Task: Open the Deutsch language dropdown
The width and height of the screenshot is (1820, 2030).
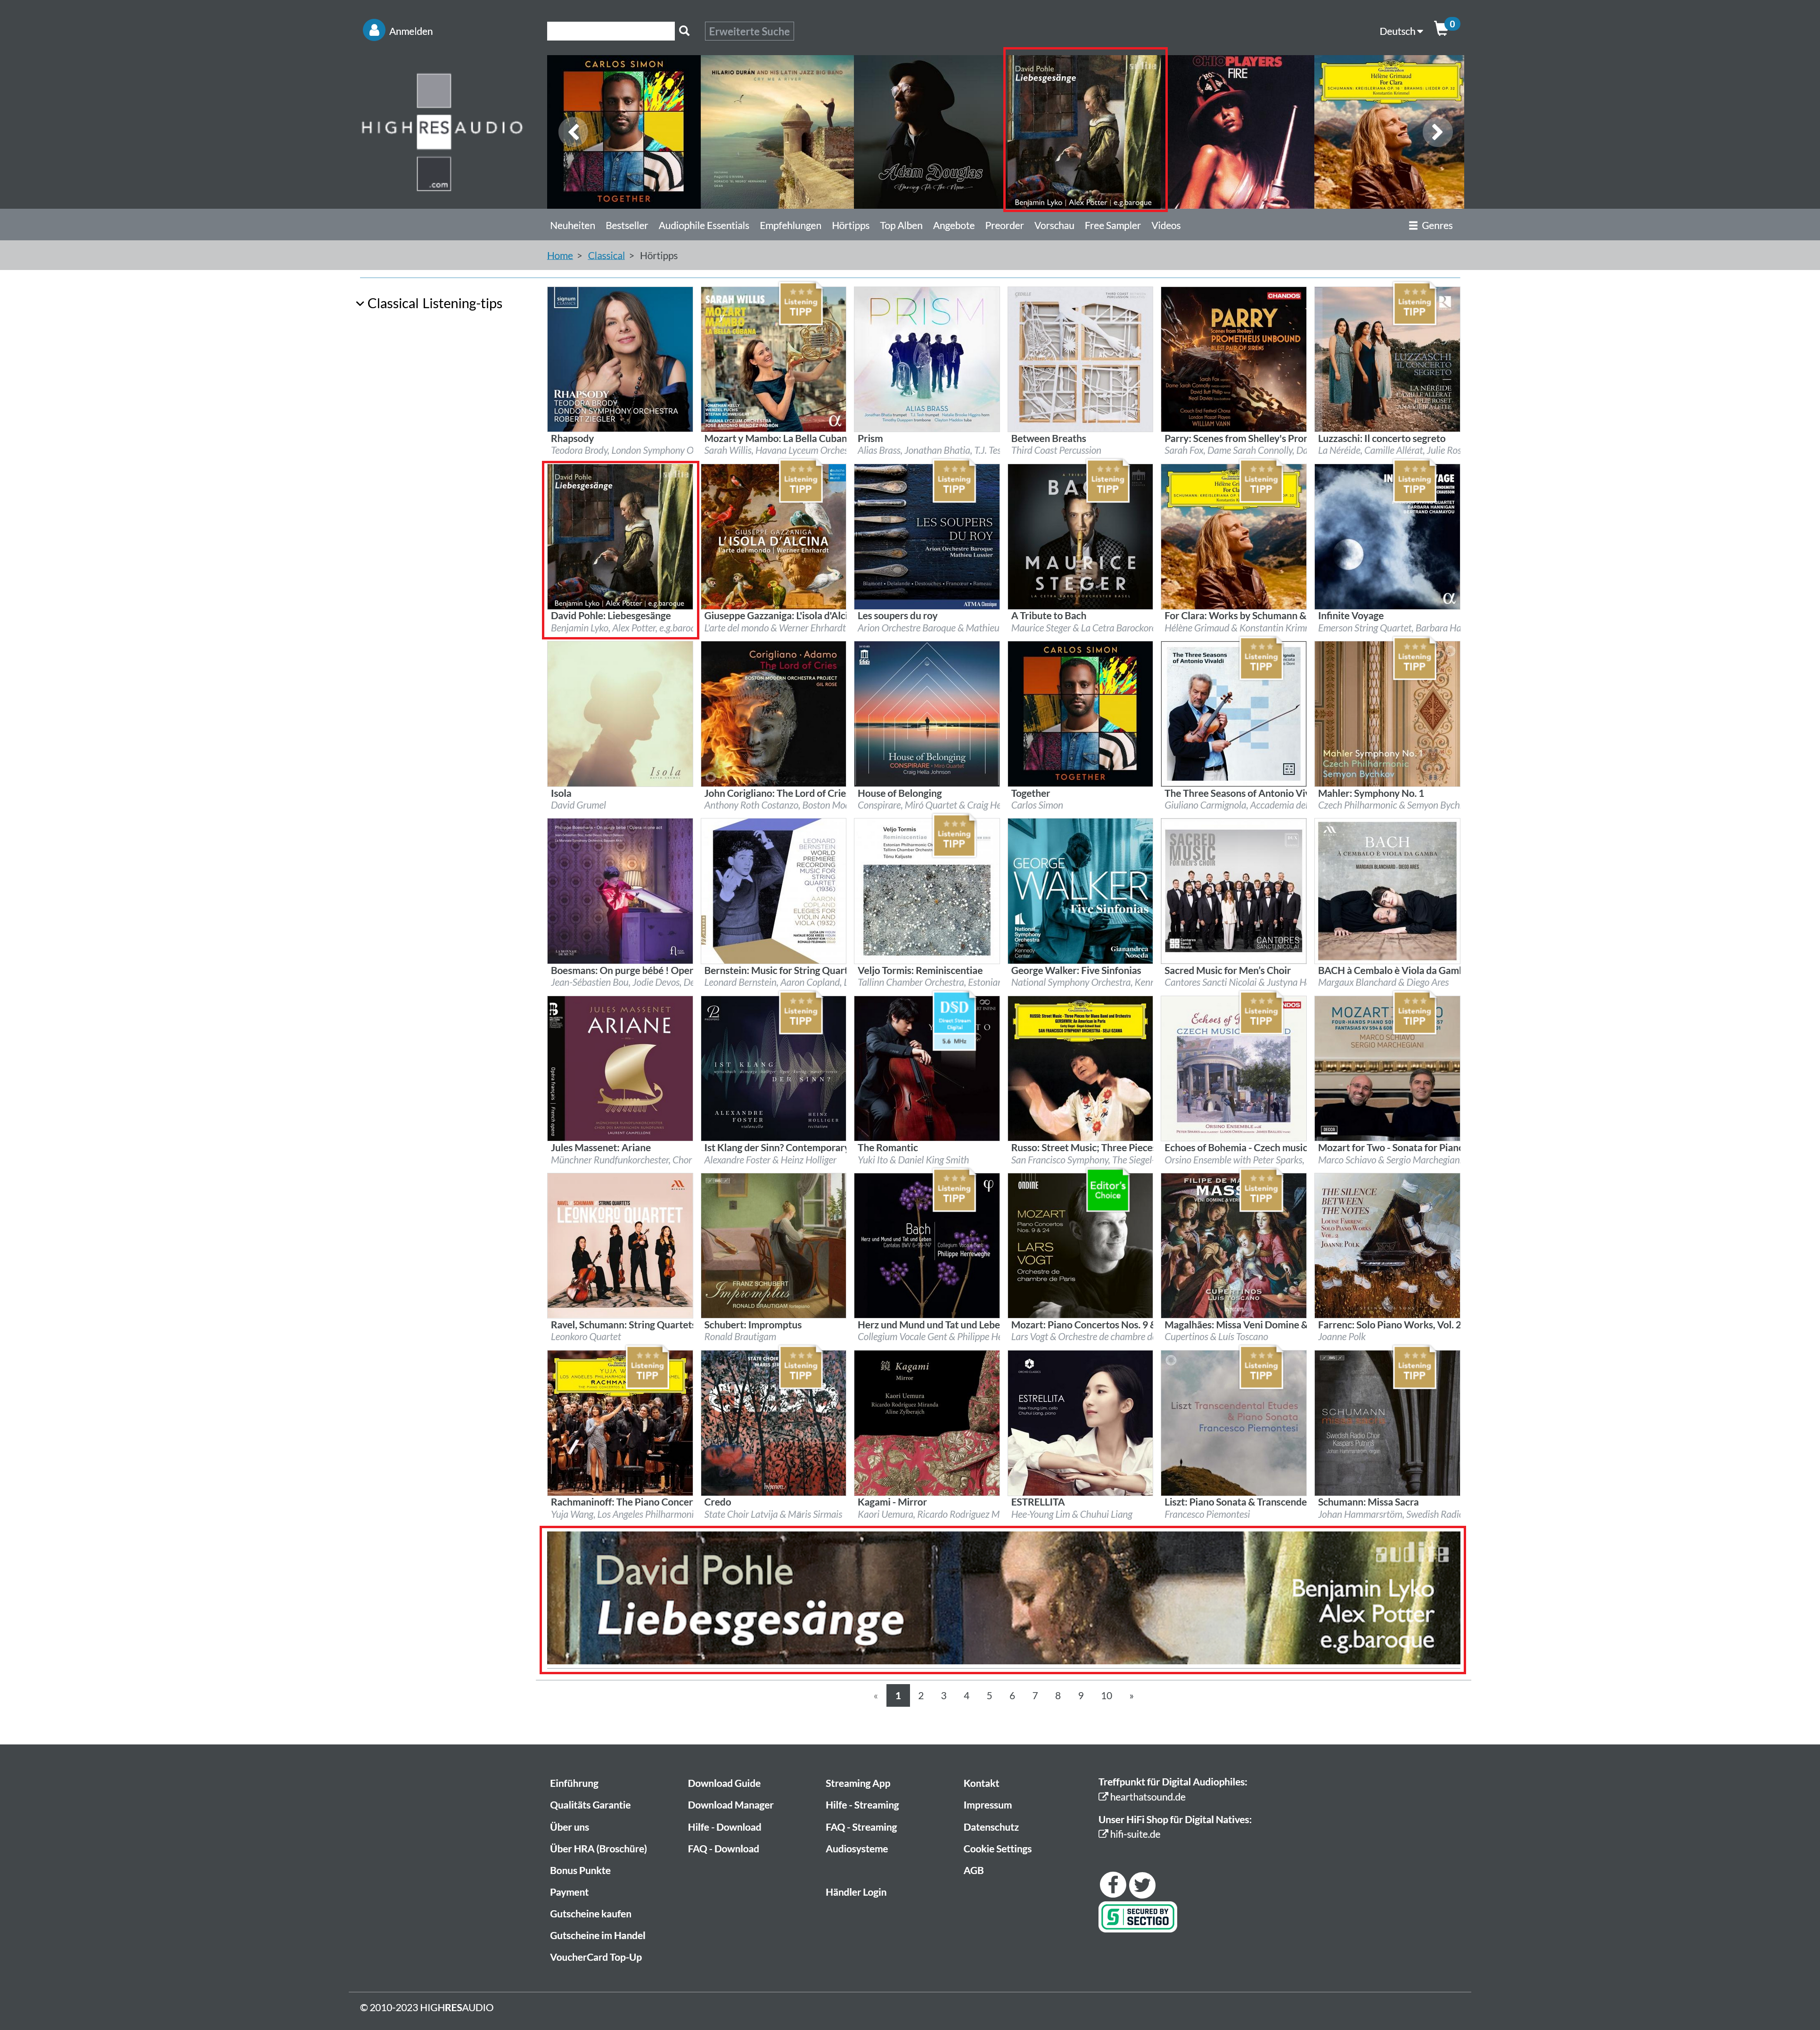Action: [1400, 31]
